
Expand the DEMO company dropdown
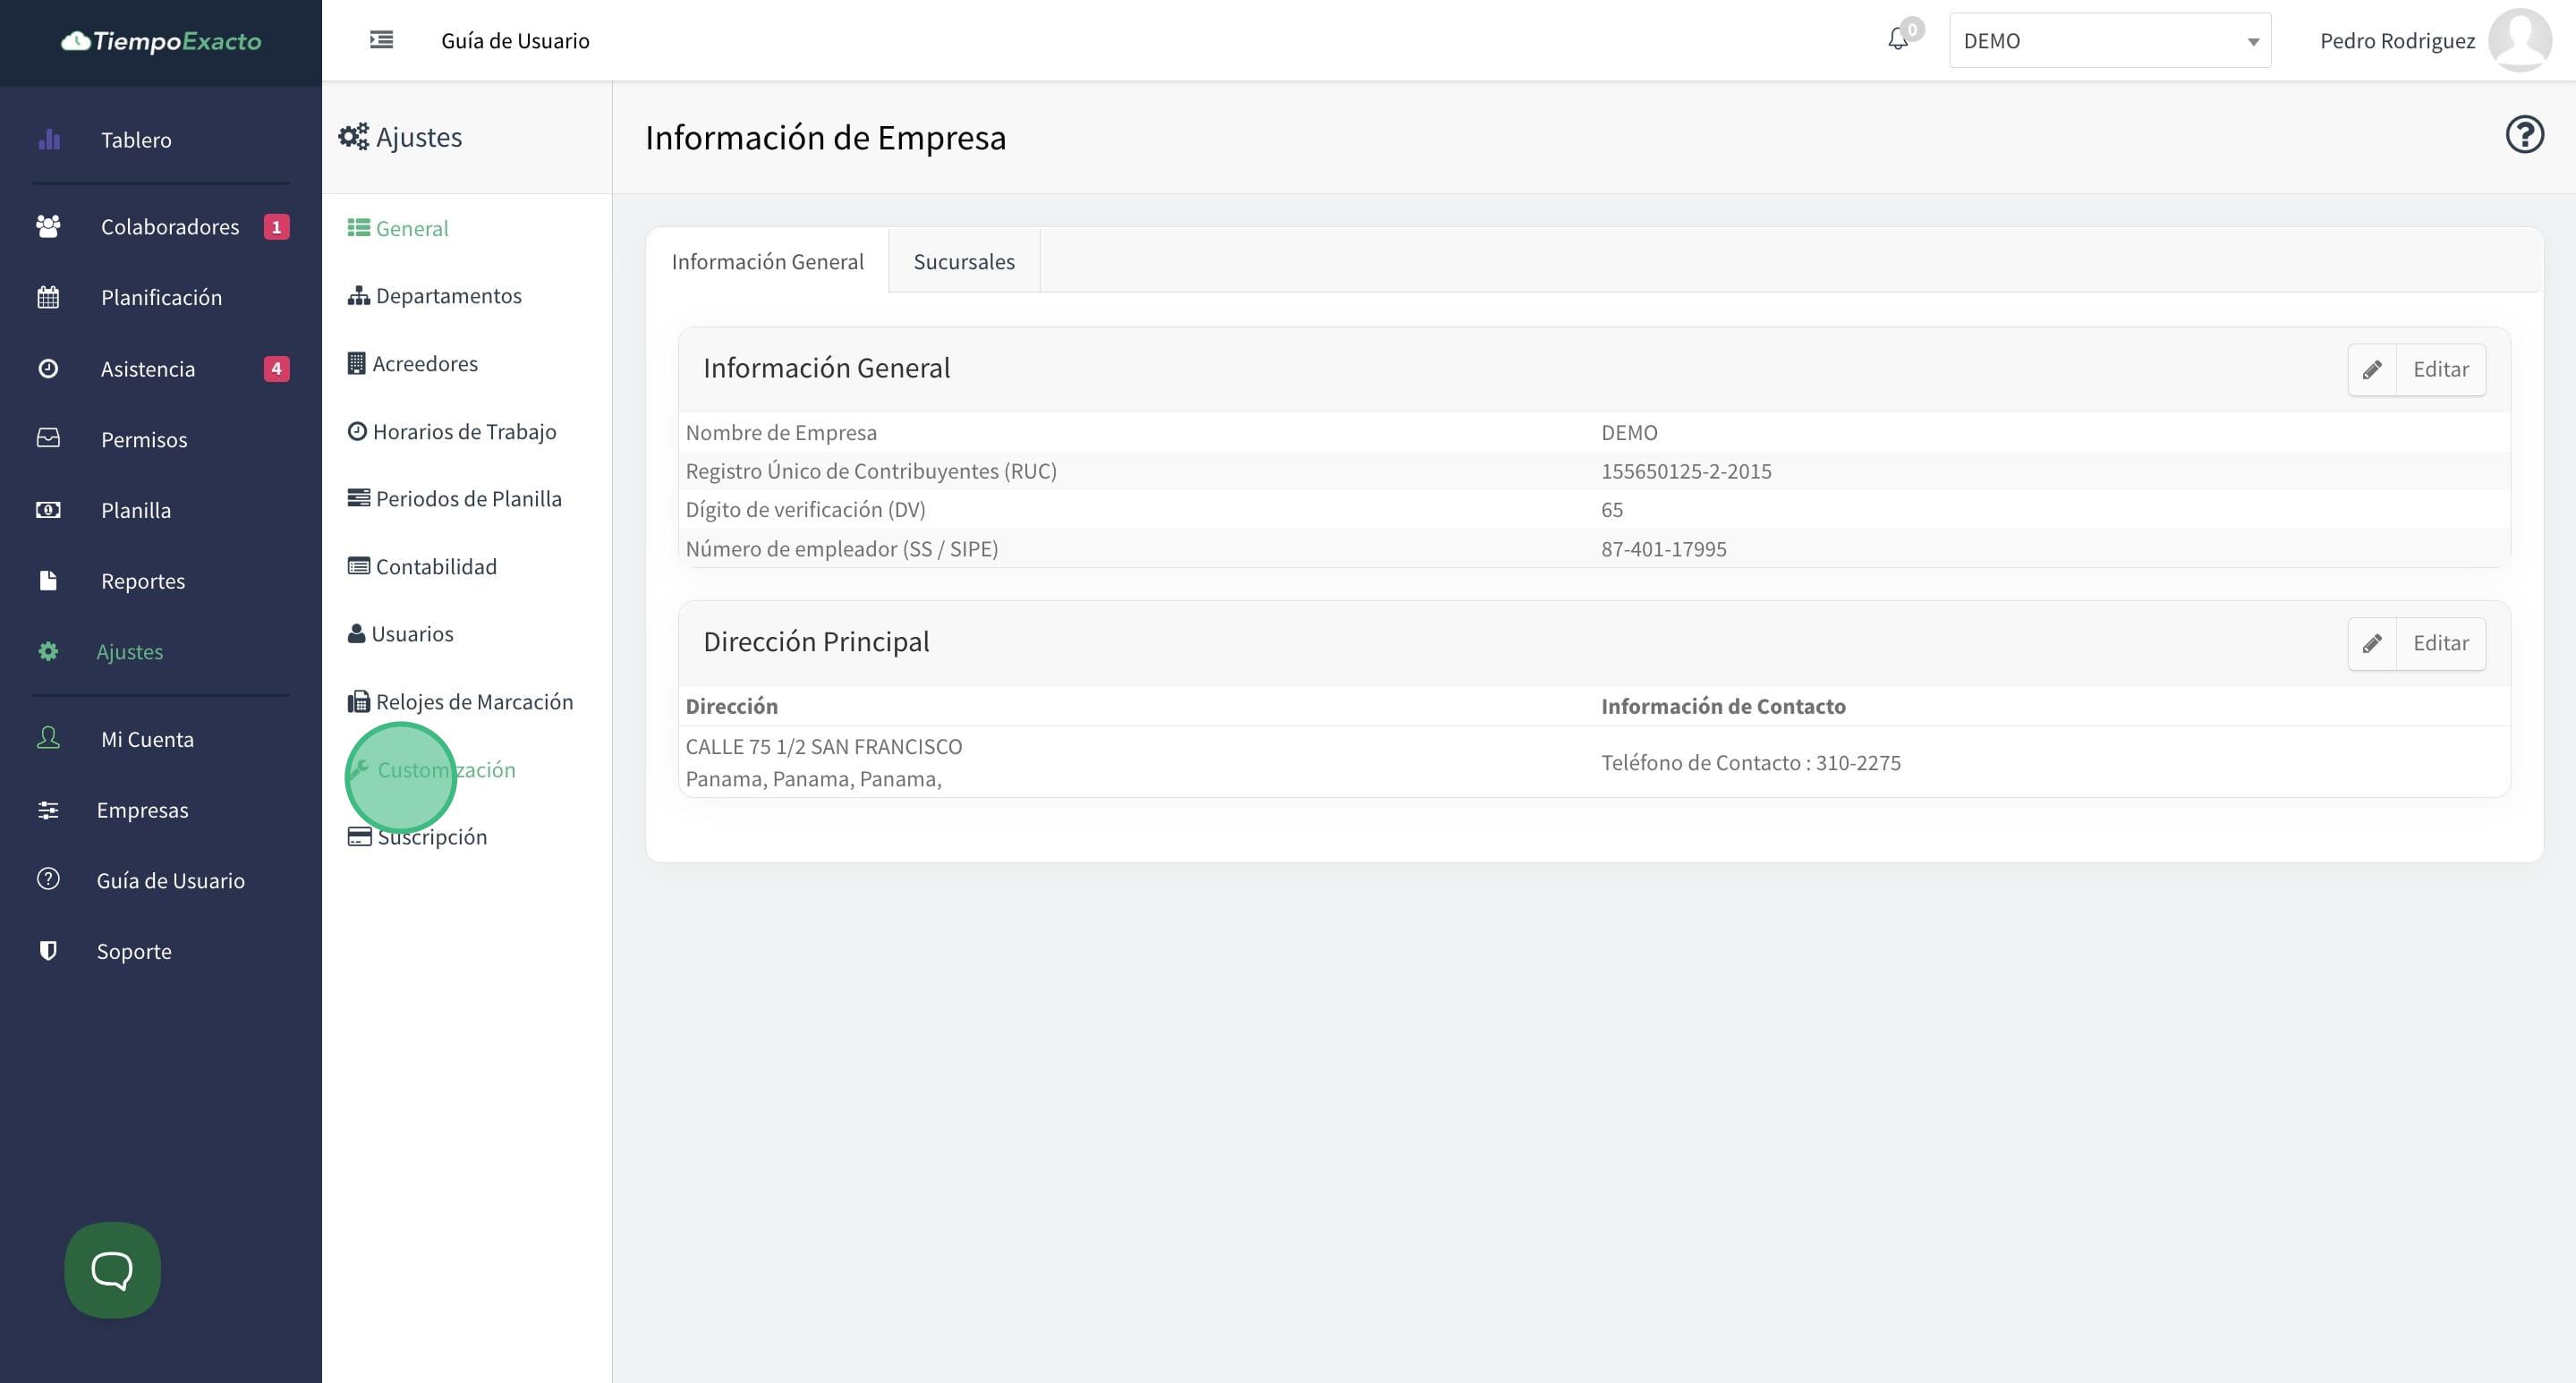point(2109,41)
